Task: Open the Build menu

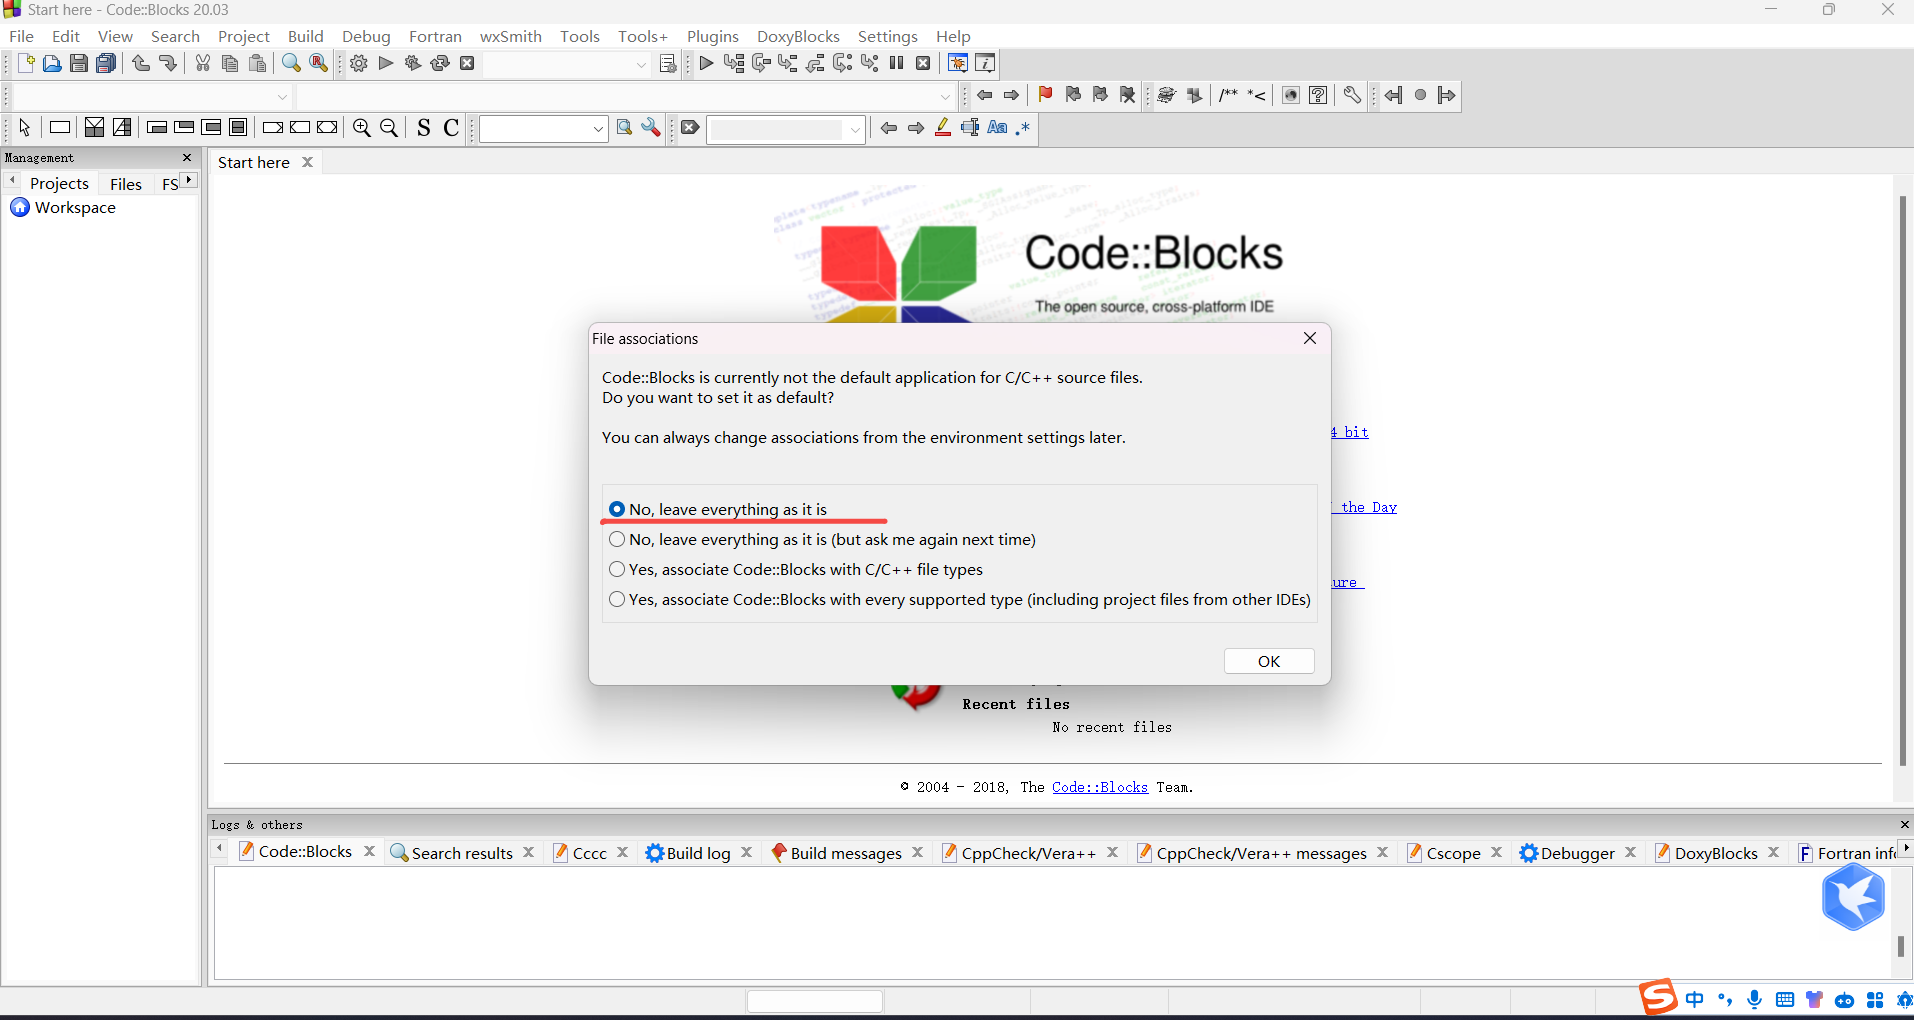Action: click(x=305, y=36)
